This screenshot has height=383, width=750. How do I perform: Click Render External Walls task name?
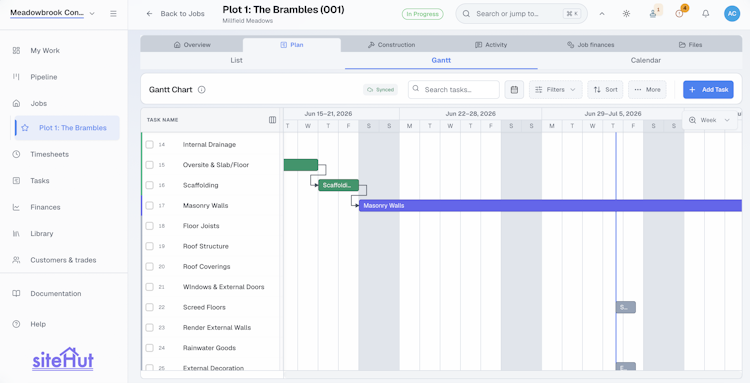(217, 328)
